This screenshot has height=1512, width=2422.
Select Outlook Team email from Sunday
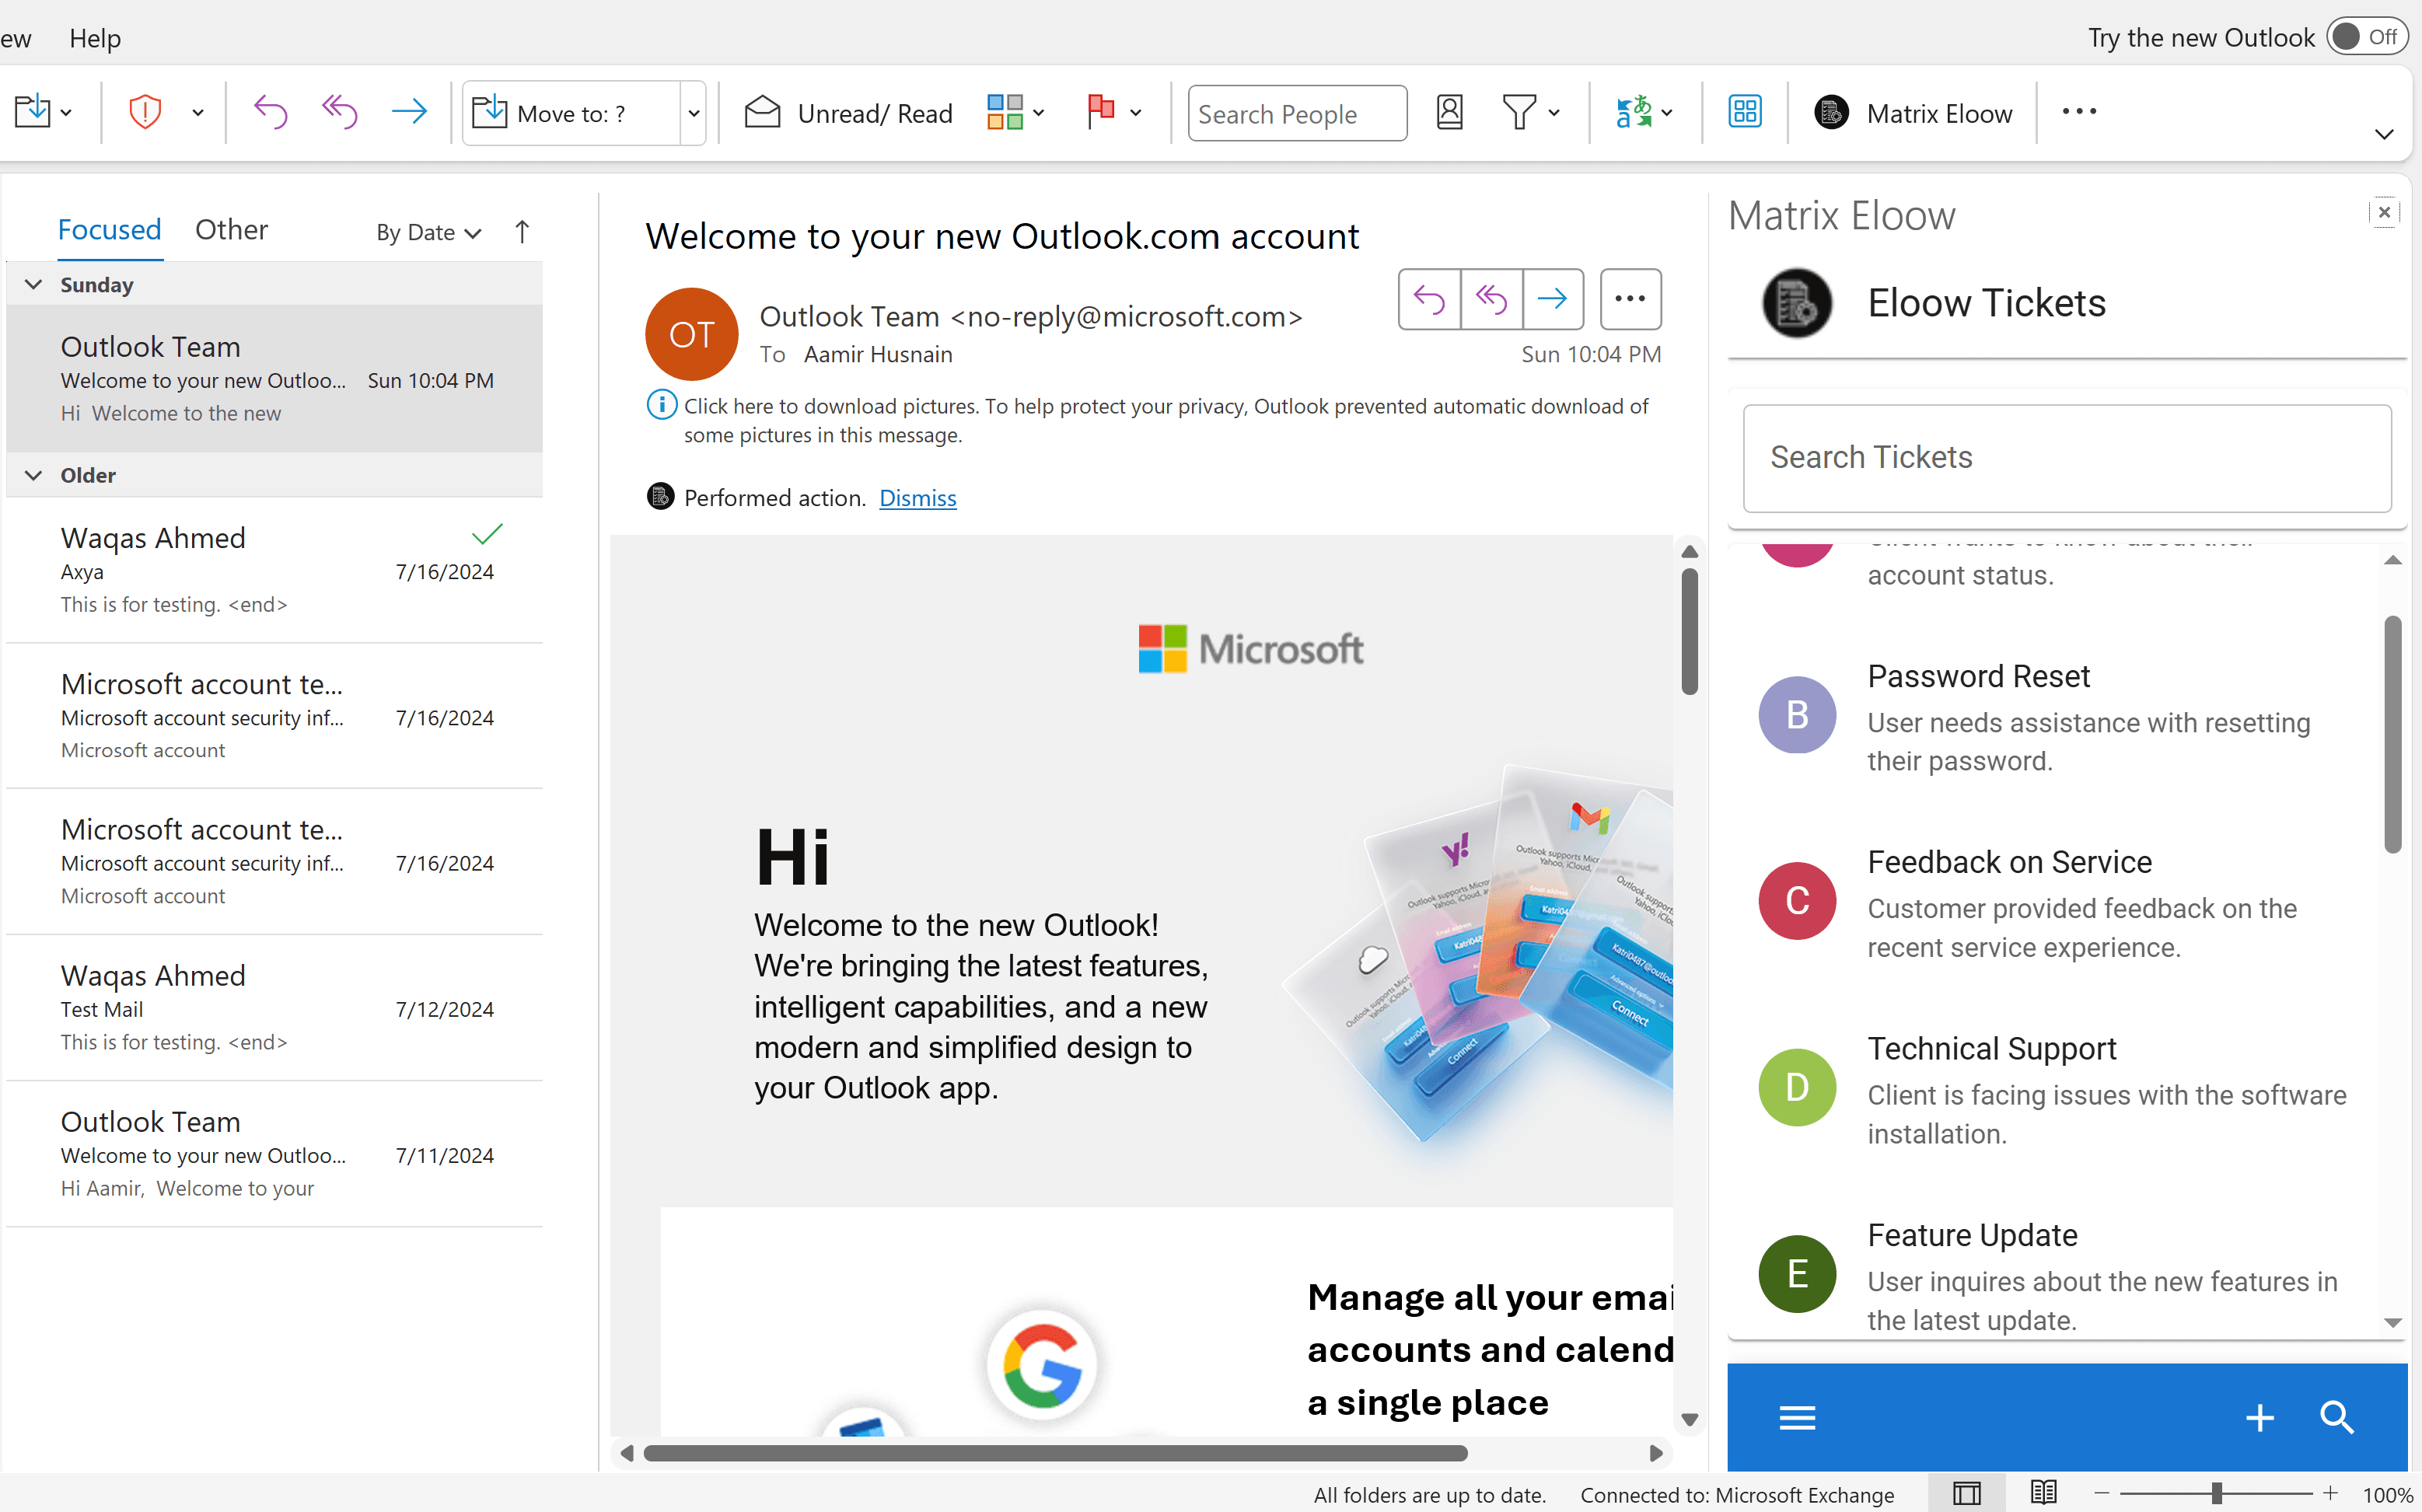[275, 379]
